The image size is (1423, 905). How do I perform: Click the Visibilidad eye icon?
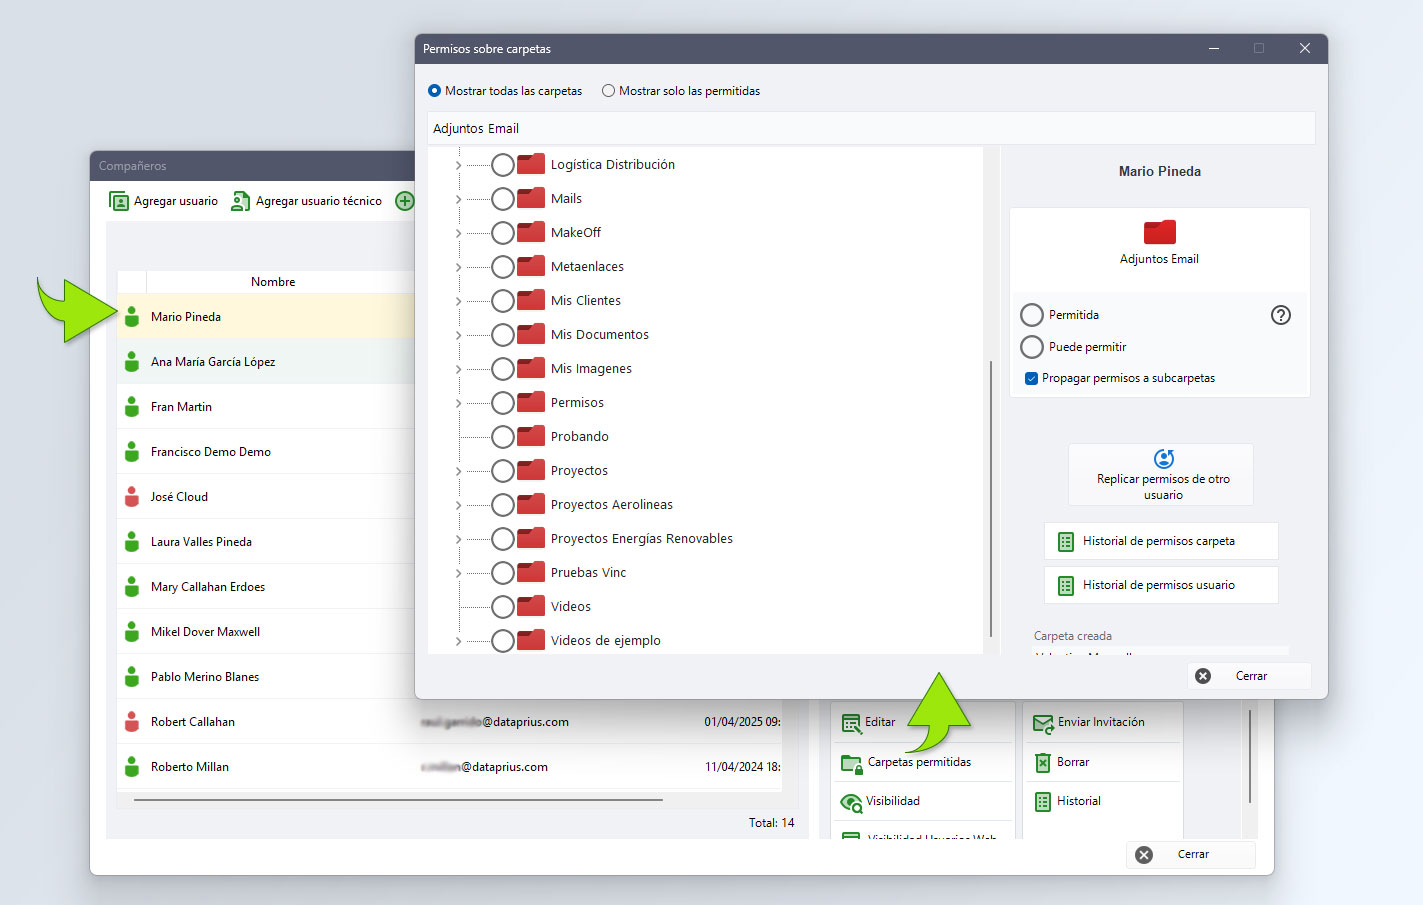coord(851,802)
